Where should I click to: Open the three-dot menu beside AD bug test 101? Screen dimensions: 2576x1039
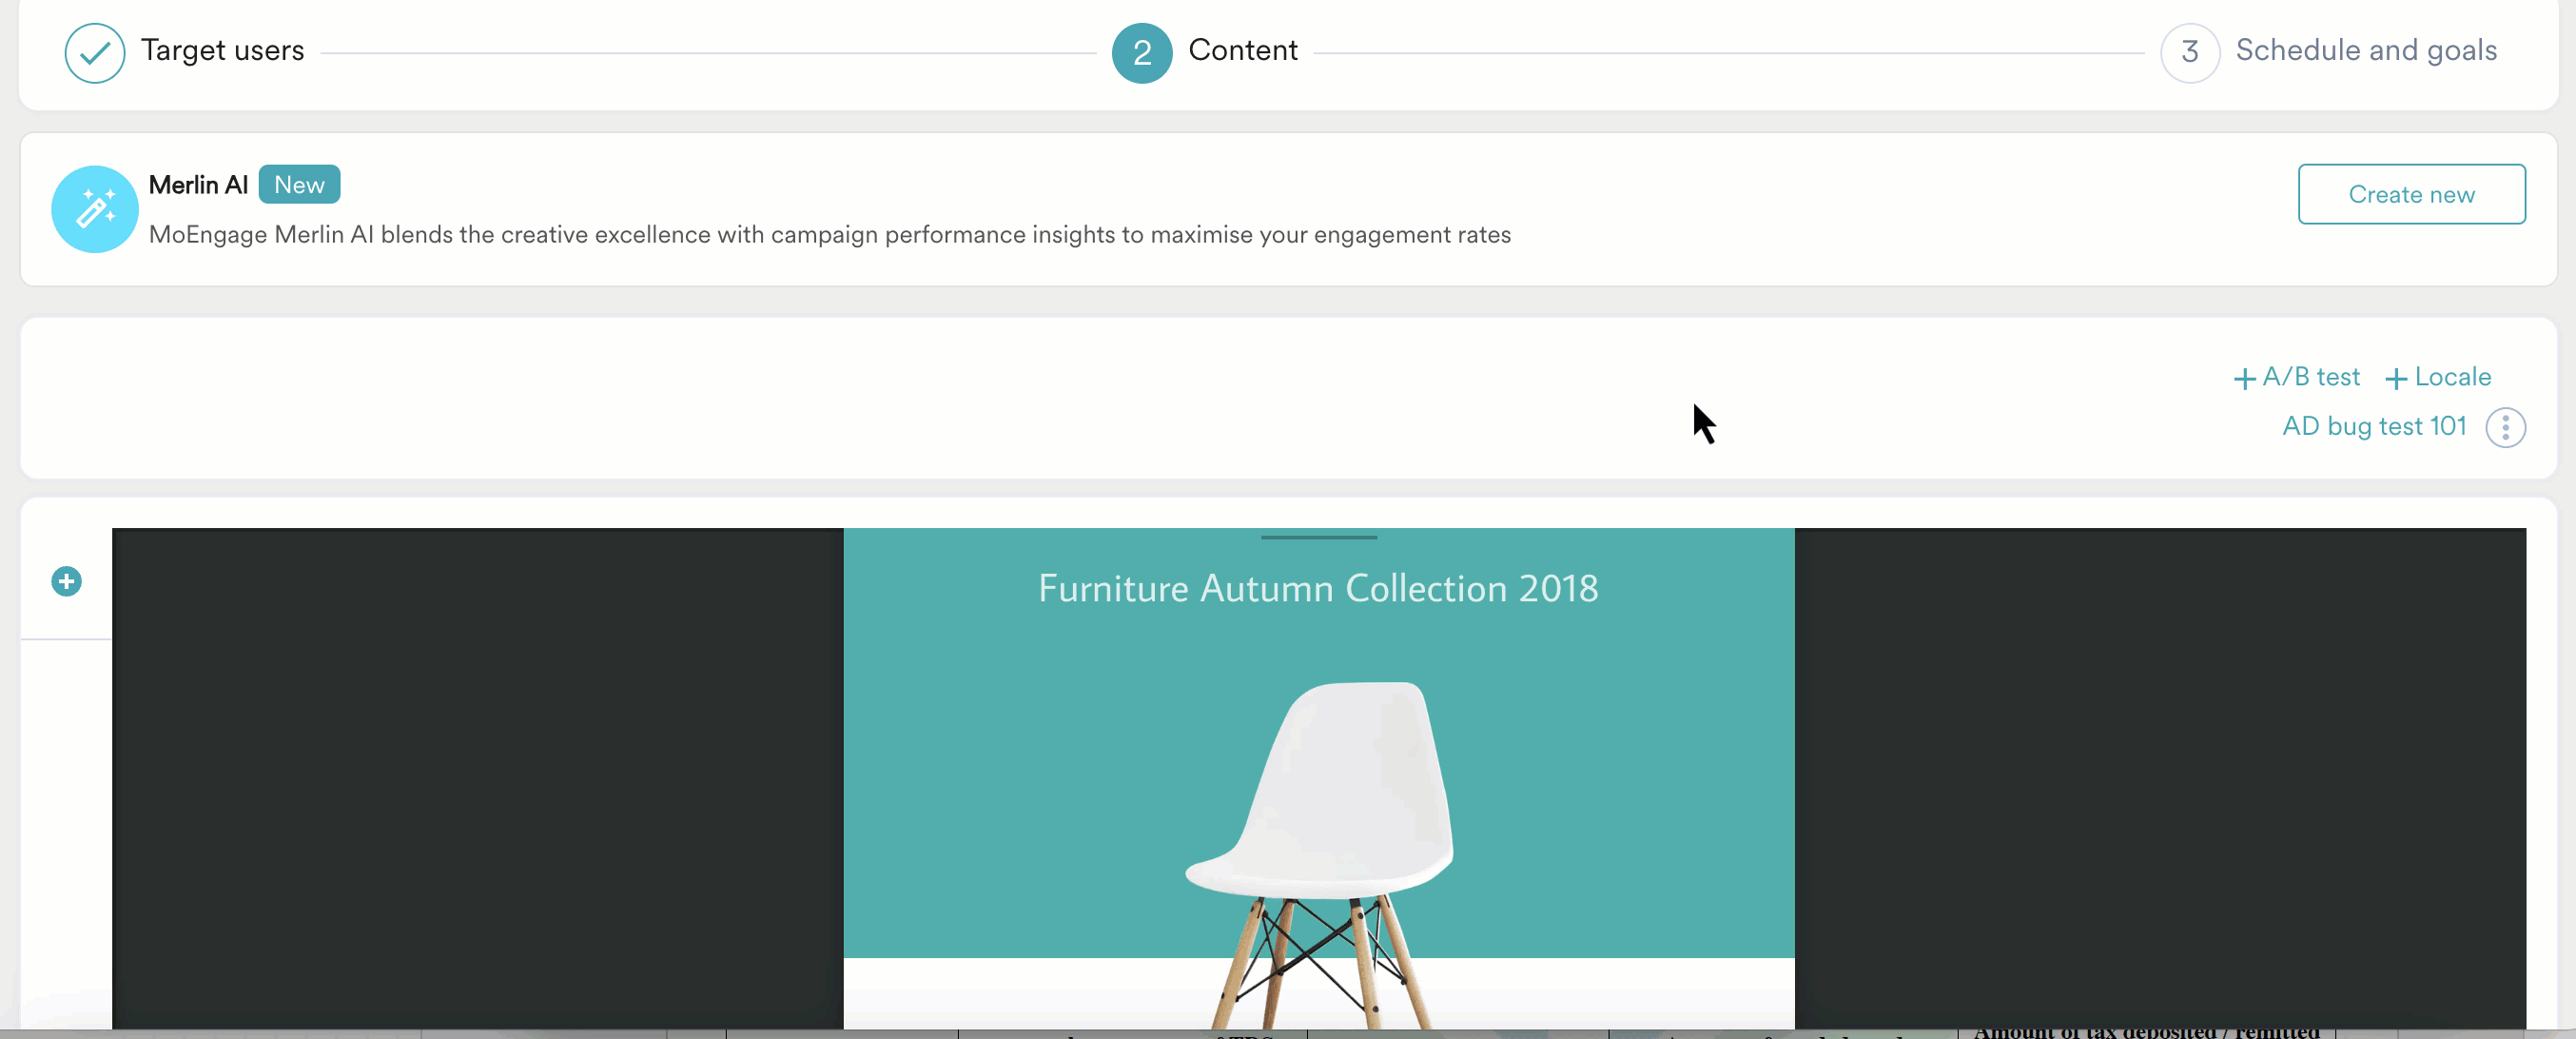2505,428
